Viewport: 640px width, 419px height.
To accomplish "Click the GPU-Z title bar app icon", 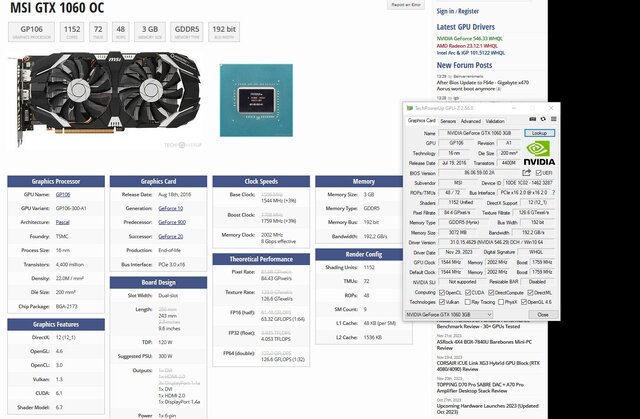I will pyautogui.click(x=410, y=107).
